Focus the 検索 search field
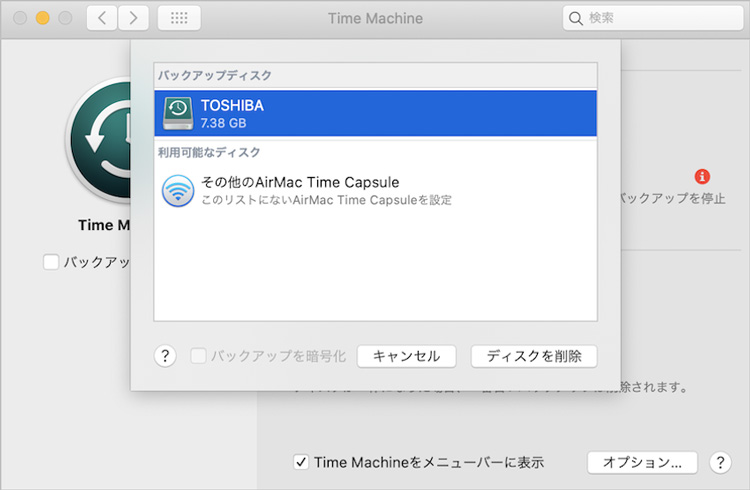Image resolution: width=750 pixels, height=490 pixels. [x=653, y=18]
